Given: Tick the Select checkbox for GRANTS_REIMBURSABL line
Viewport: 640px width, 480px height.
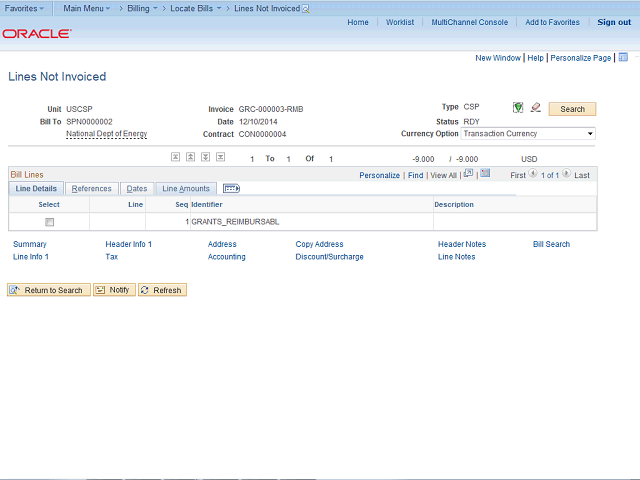Looking at the screenshot, I should point(49,222).
